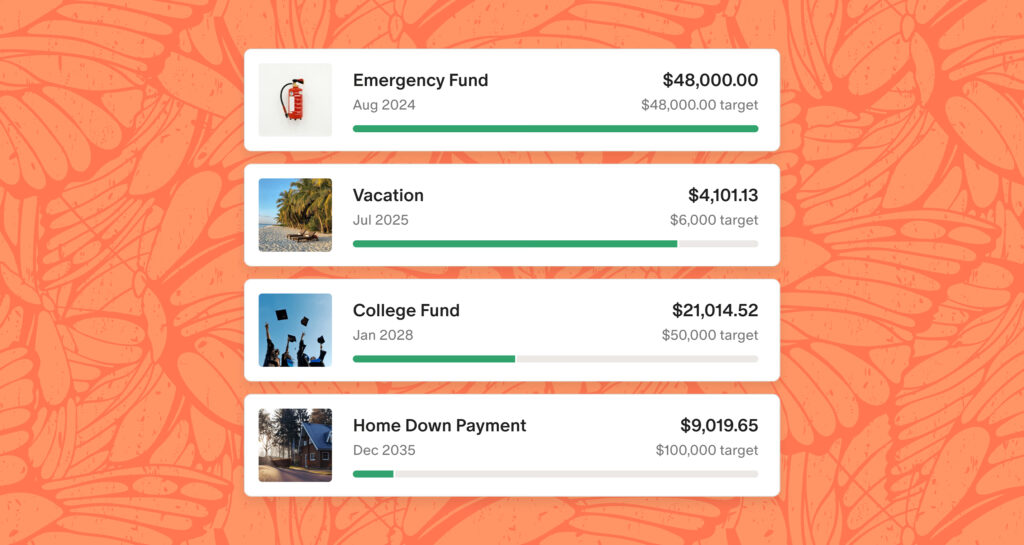Click the Vacation goal progress bar

[x=555, y=244]
